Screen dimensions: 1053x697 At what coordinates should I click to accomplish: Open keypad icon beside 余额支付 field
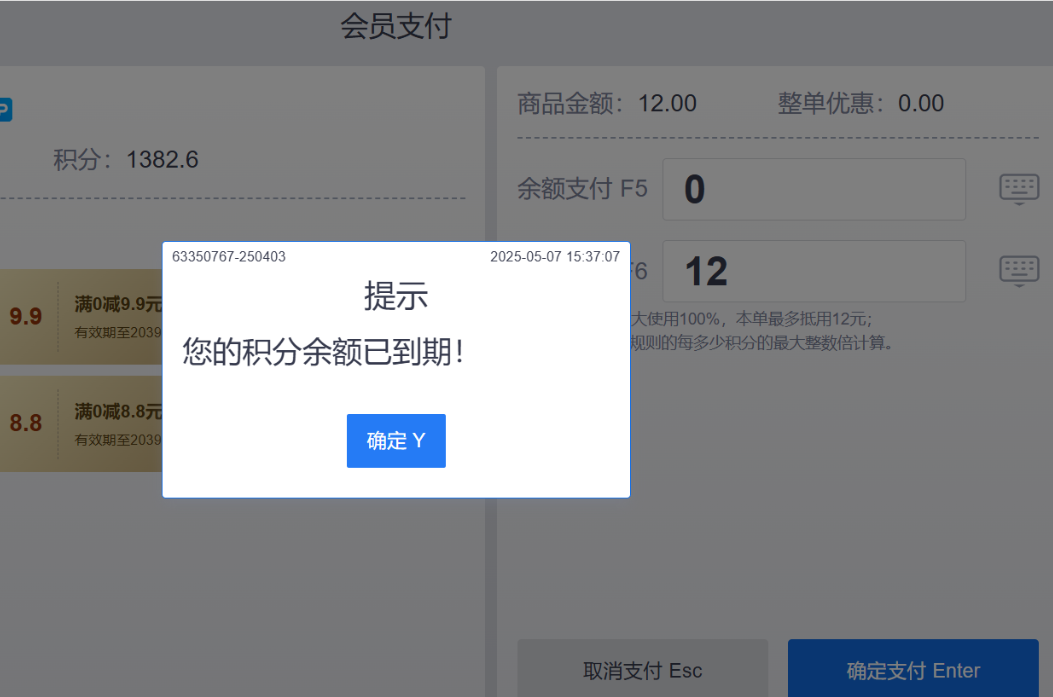coord(1019,189)
